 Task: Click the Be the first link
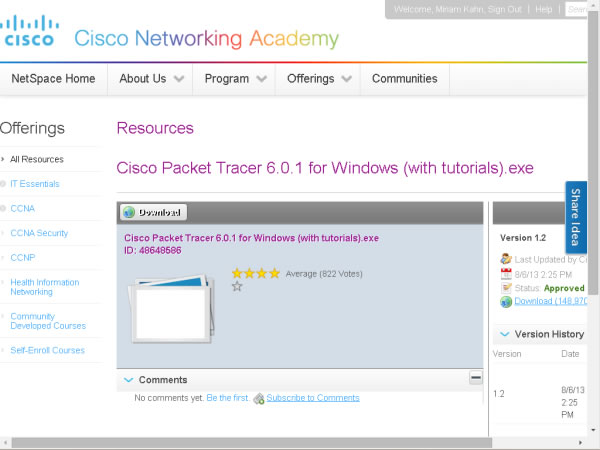click(x=228, y=398)
